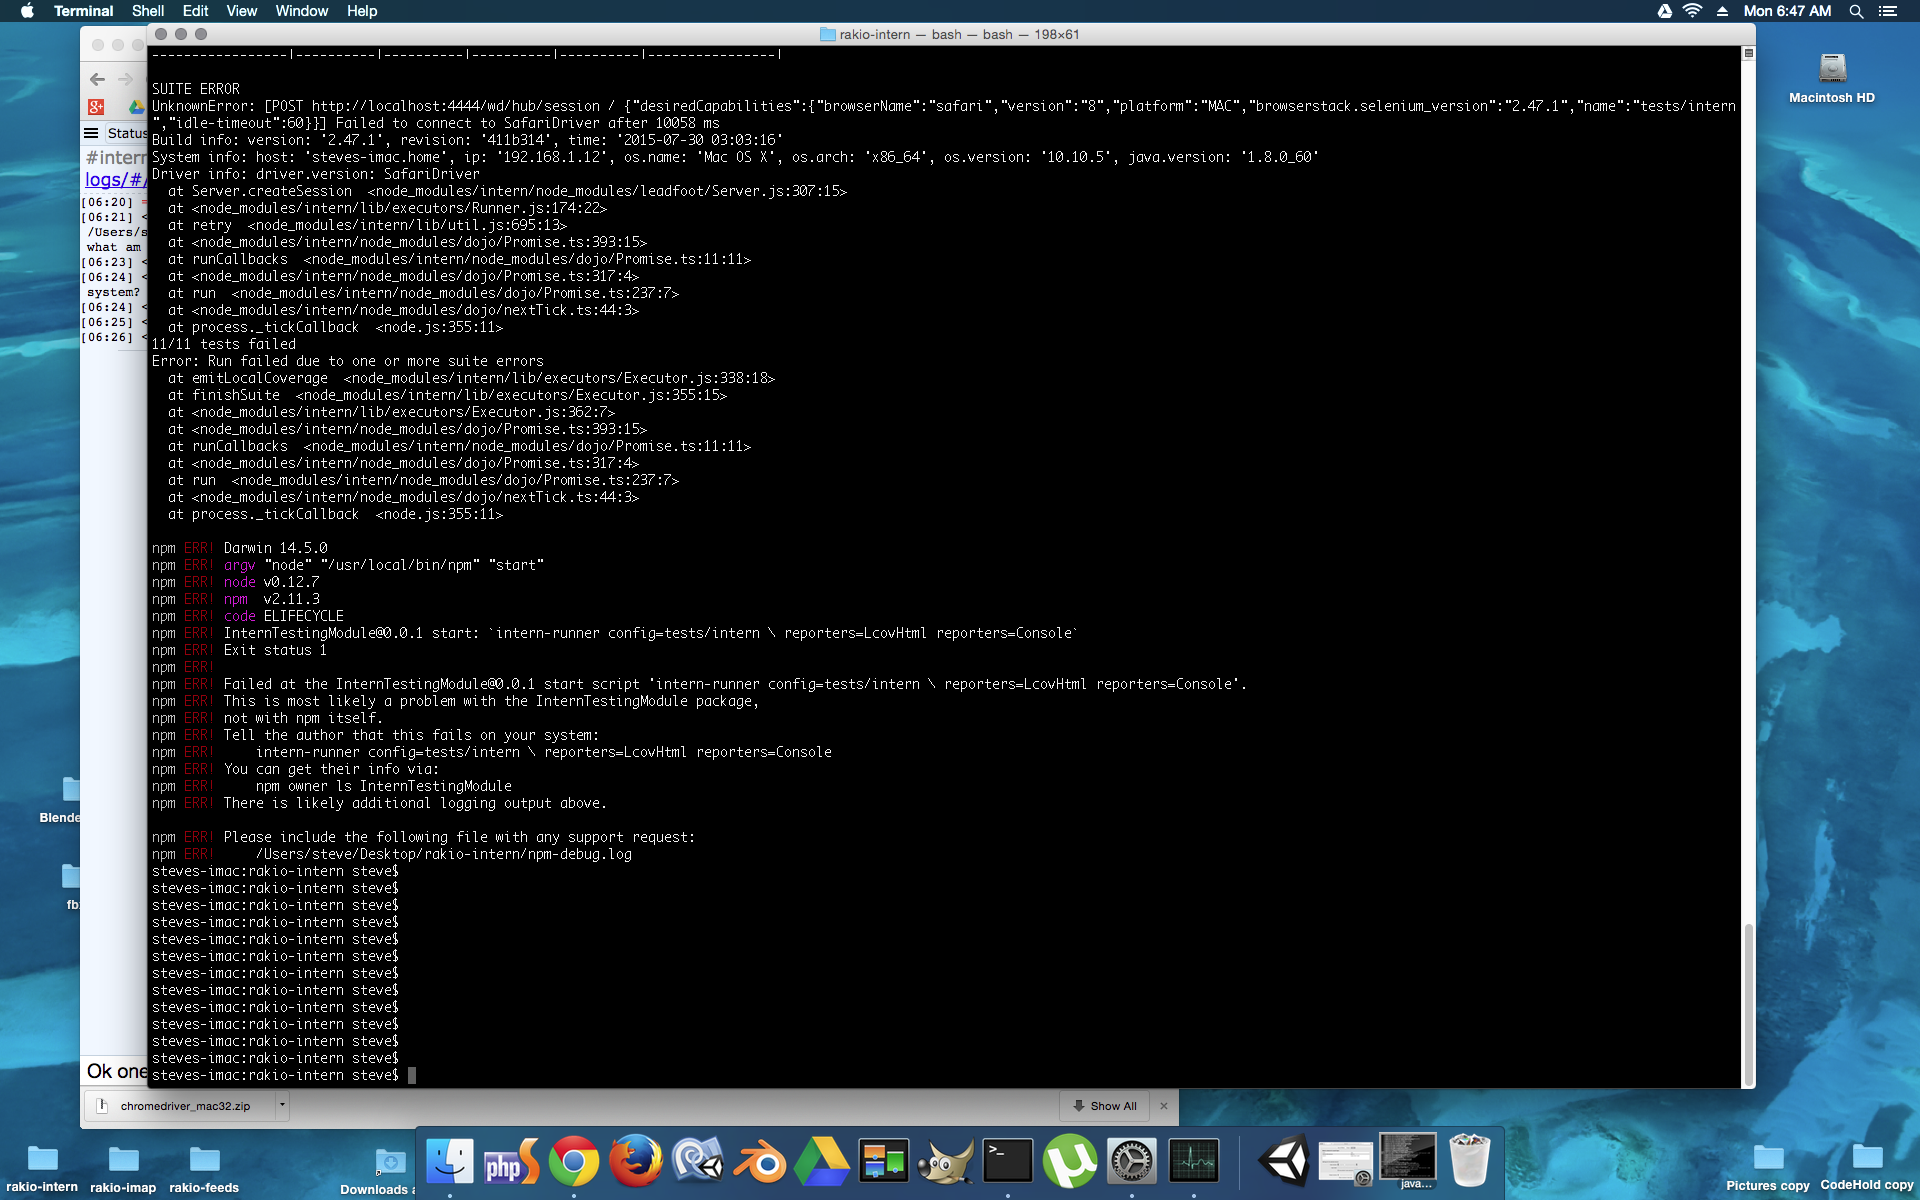
Task: Open Mission Control from the dock
Action: click(x=884, y=1161)
